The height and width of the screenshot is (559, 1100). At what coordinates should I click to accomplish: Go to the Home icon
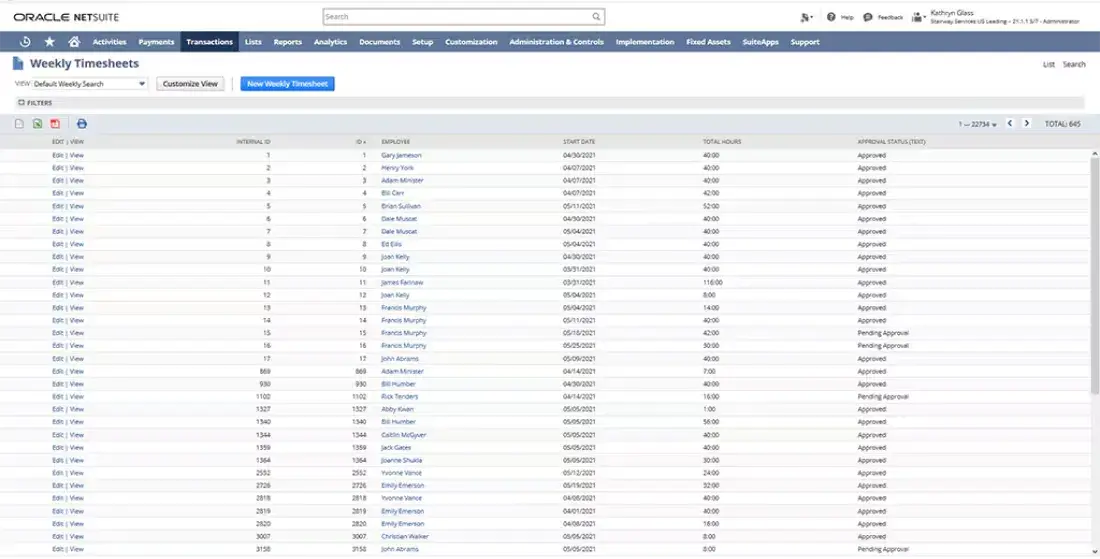(74, 42)
